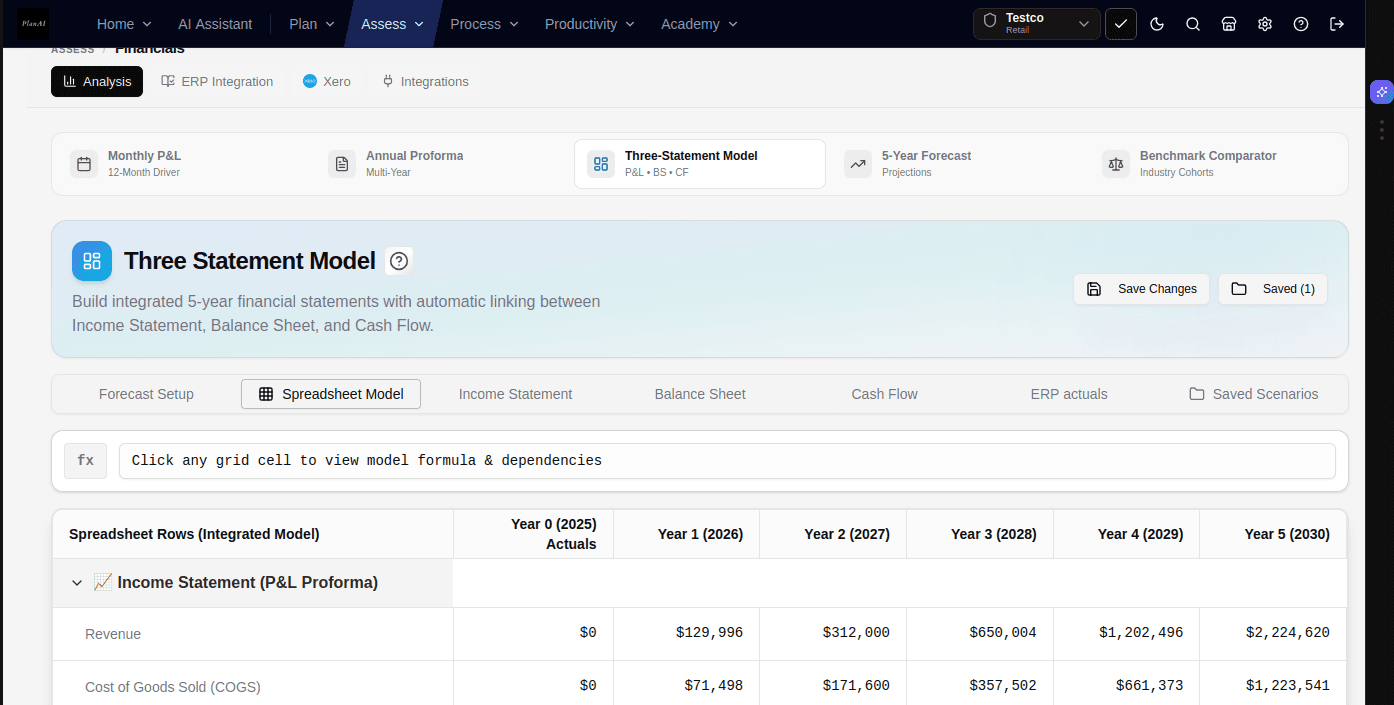Click the question mark beside Three Statement Model
The height and width of the screenshot is (705, 1394).
(399, 261)
